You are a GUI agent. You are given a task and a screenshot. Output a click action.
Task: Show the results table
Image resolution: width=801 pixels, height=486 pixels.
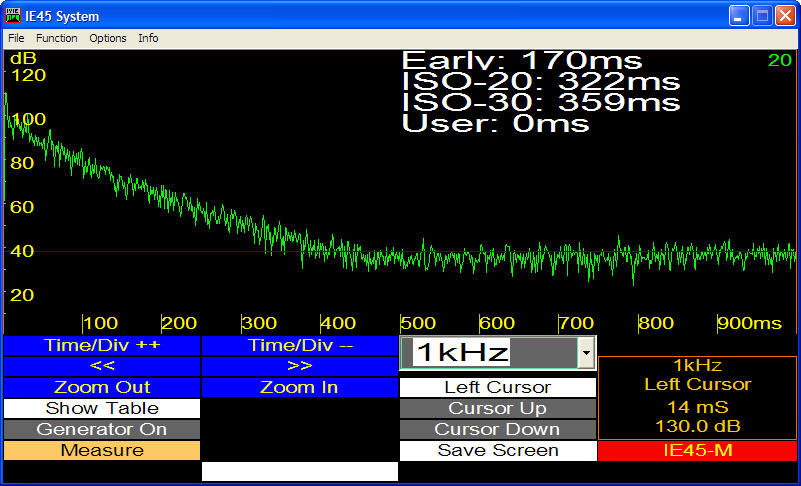[x=102, y=408]
